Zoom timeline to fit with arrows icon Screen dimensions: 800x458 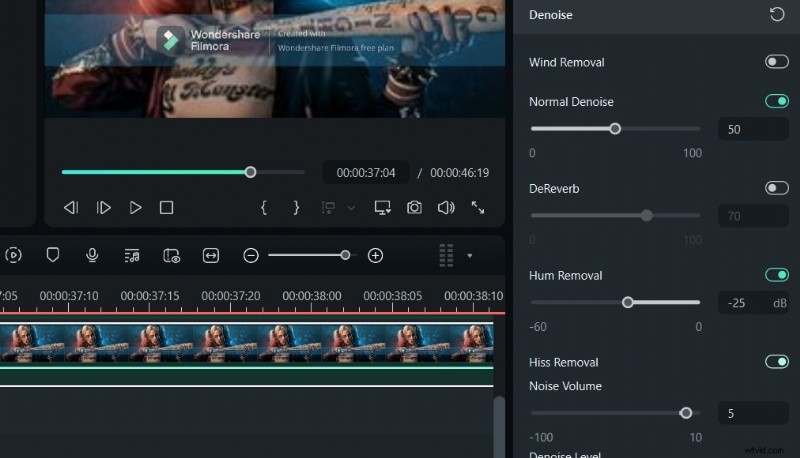pos(211,256)
